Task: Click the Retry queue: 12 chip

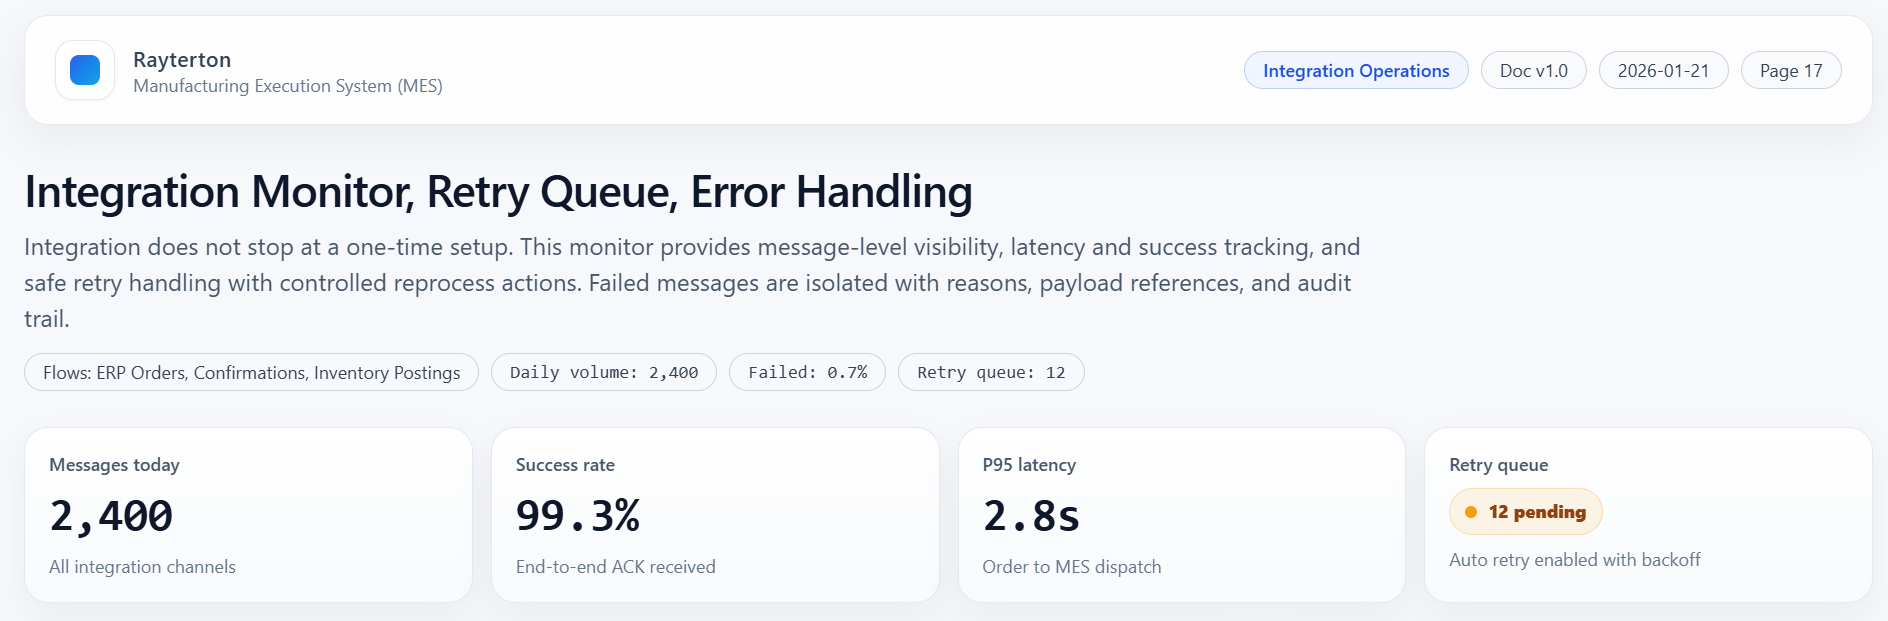Action: pyautogui.click(x=990, y=373)
